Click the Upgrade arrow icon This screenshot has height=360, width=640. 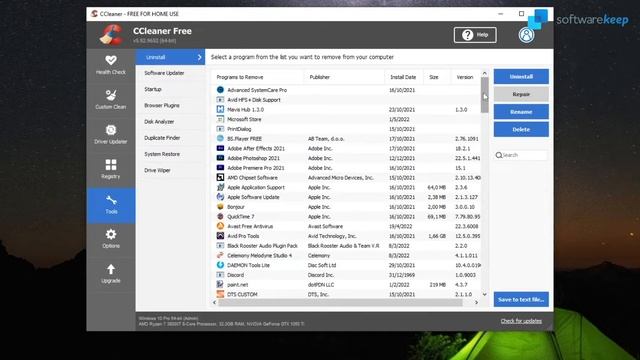point(111,269)
